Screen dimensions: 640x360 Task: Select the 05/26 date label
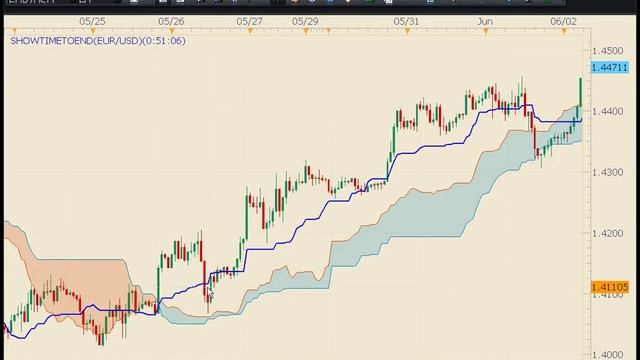[x=171, y=21]
